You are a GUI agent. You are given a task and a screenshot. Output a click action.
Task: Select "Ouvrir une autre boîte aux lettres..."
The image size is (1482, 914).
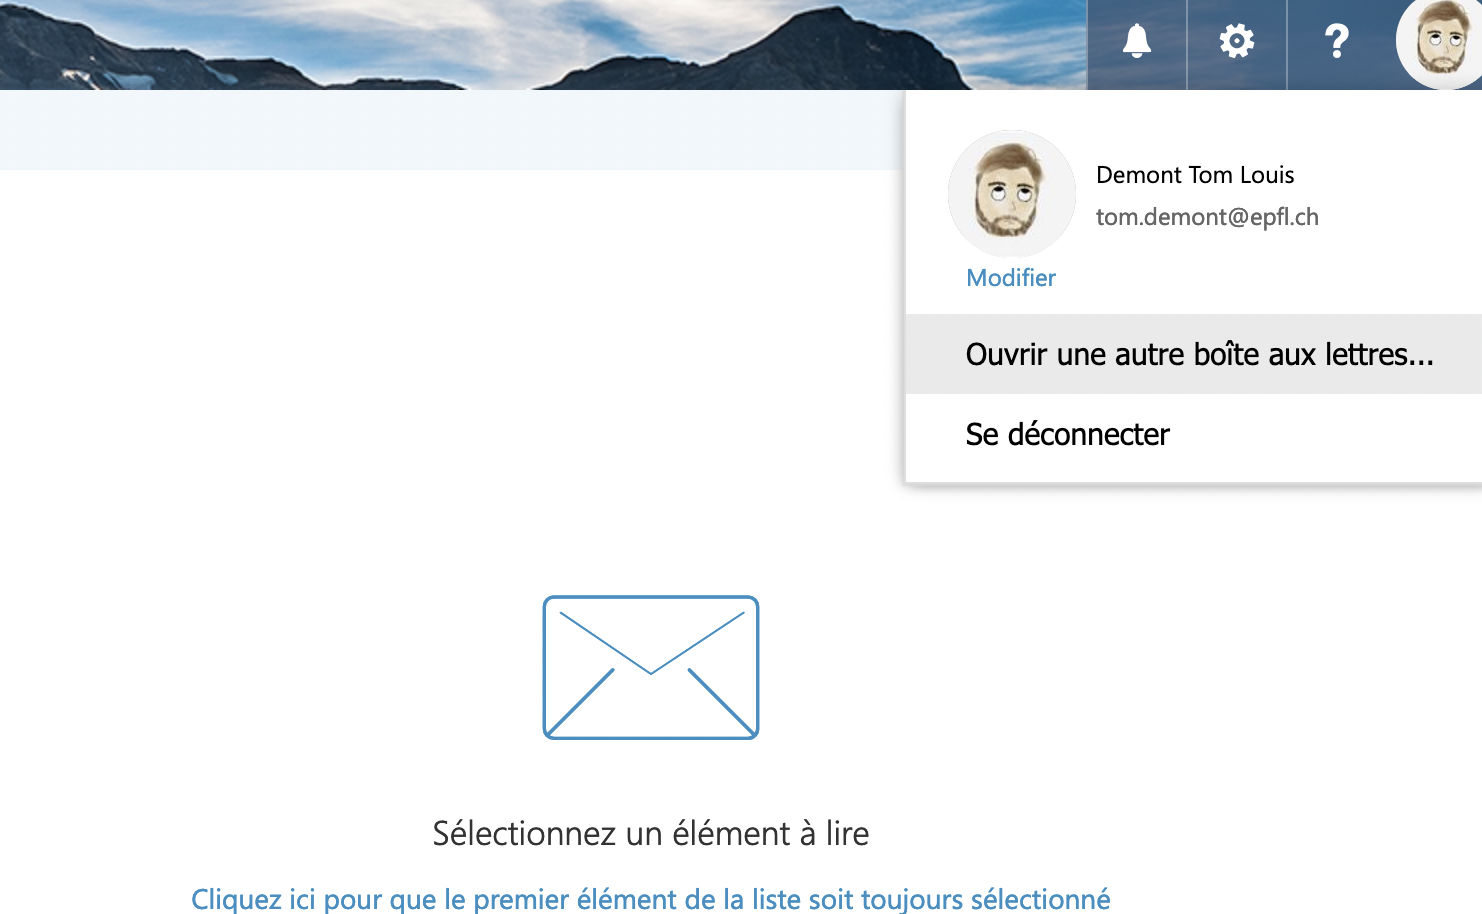[x=1198, y=355]
